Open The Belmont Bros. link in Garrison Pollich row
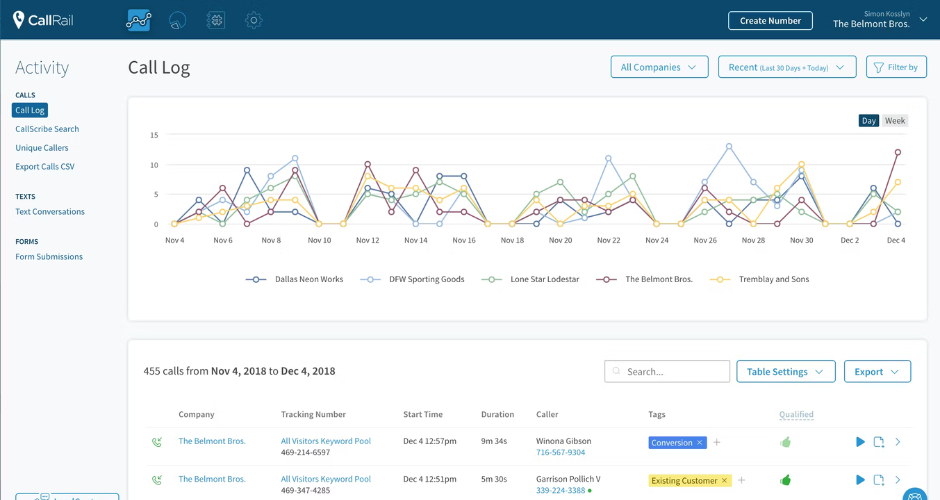The image size is (940, 500). click(212, 479)
